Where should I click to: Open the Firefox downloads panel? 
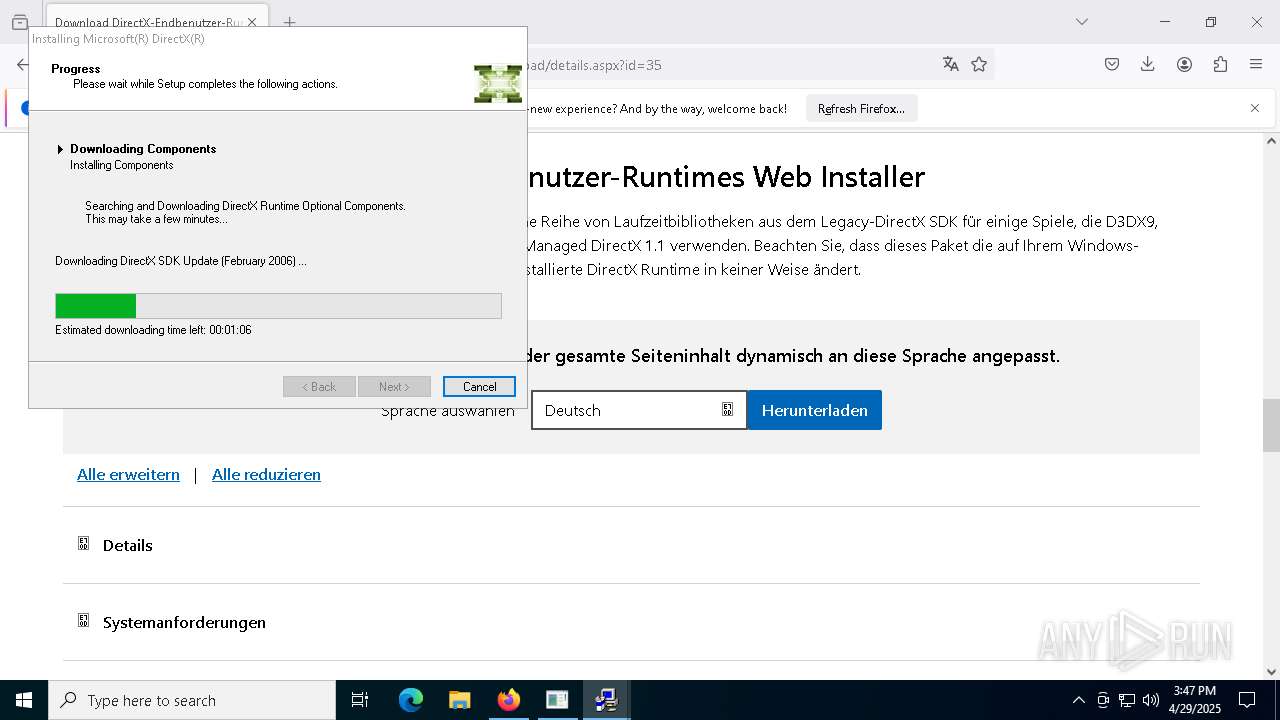pyautogui.click(x=1148, y=64)
